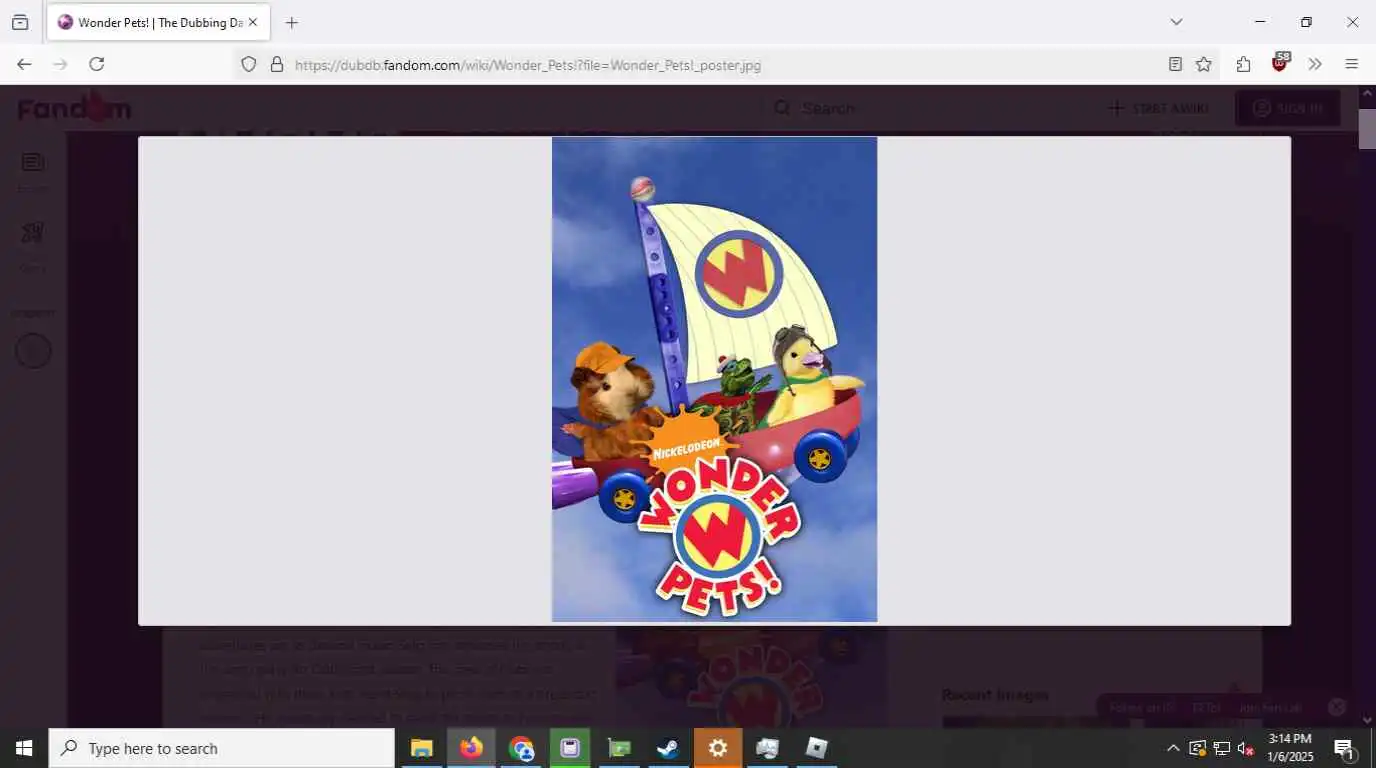Expand the list all tabs chevron

1176,22
